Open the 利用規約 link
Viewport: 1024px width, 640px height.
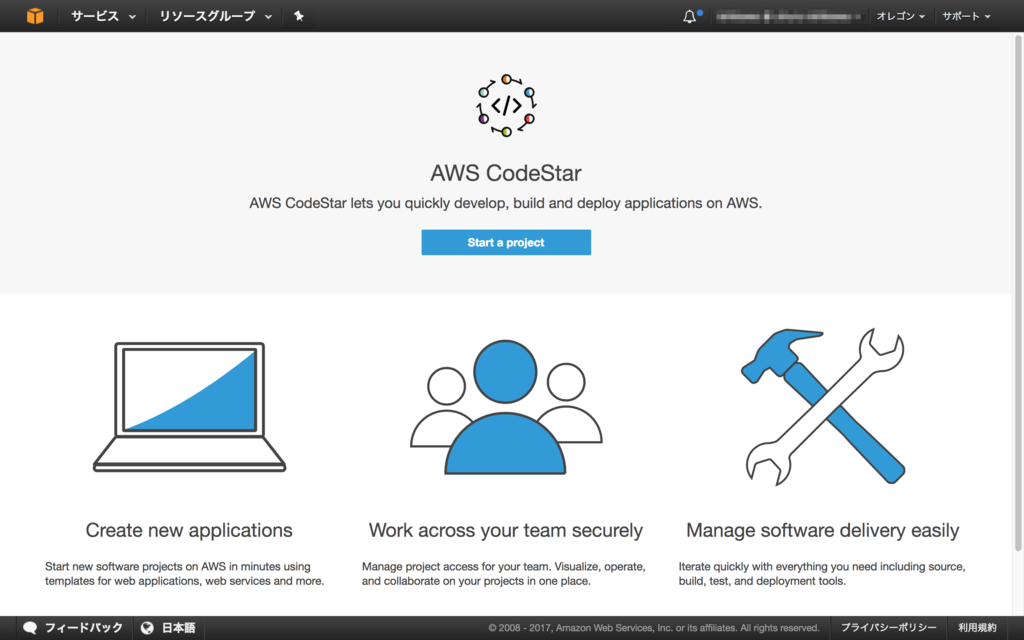(977, 628)
